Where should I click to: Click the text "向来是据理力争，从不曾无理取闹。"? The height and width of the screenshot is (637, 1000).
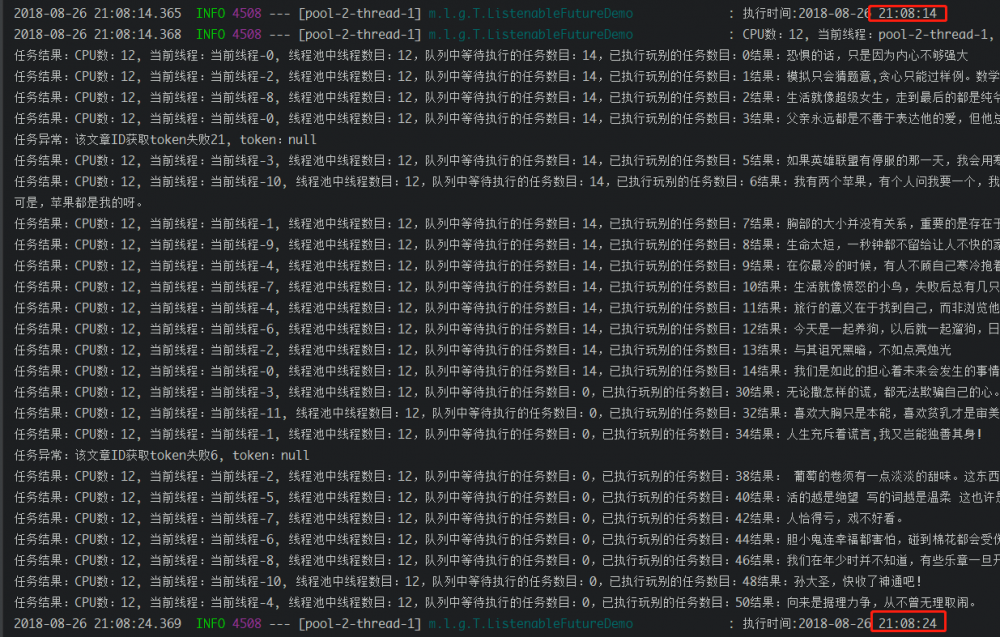(x=882, y=603)
